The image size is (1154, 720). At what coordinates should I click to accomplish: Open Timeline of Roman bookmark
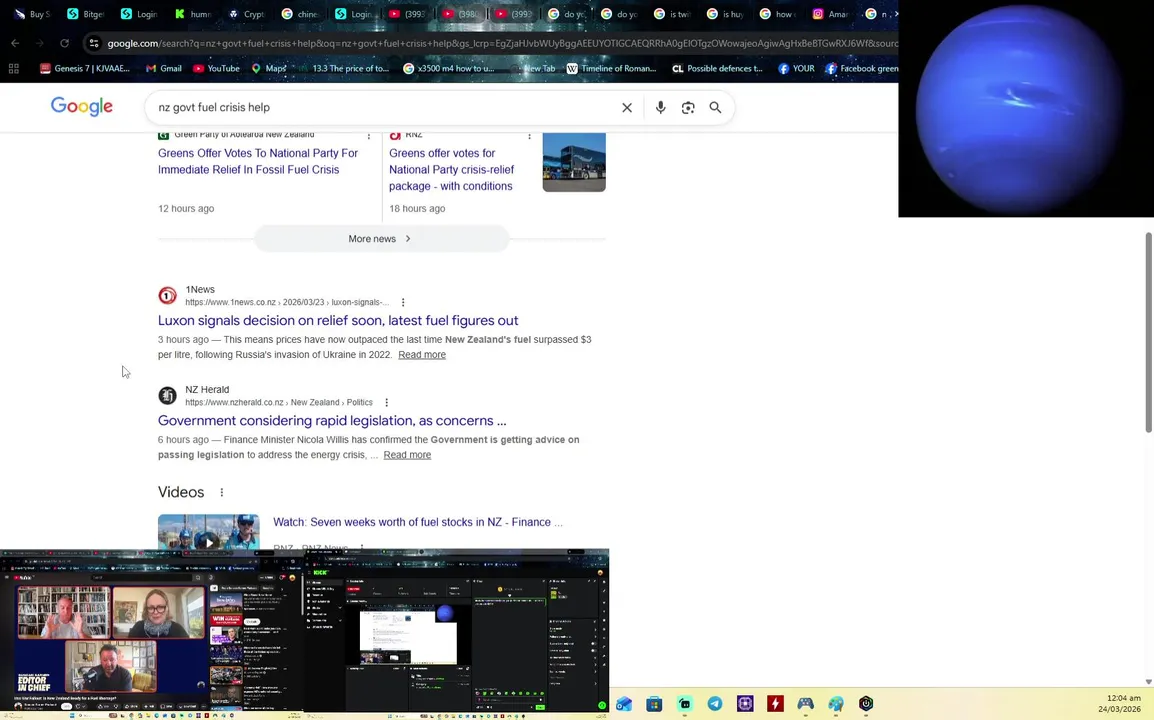tap(612, 68)
